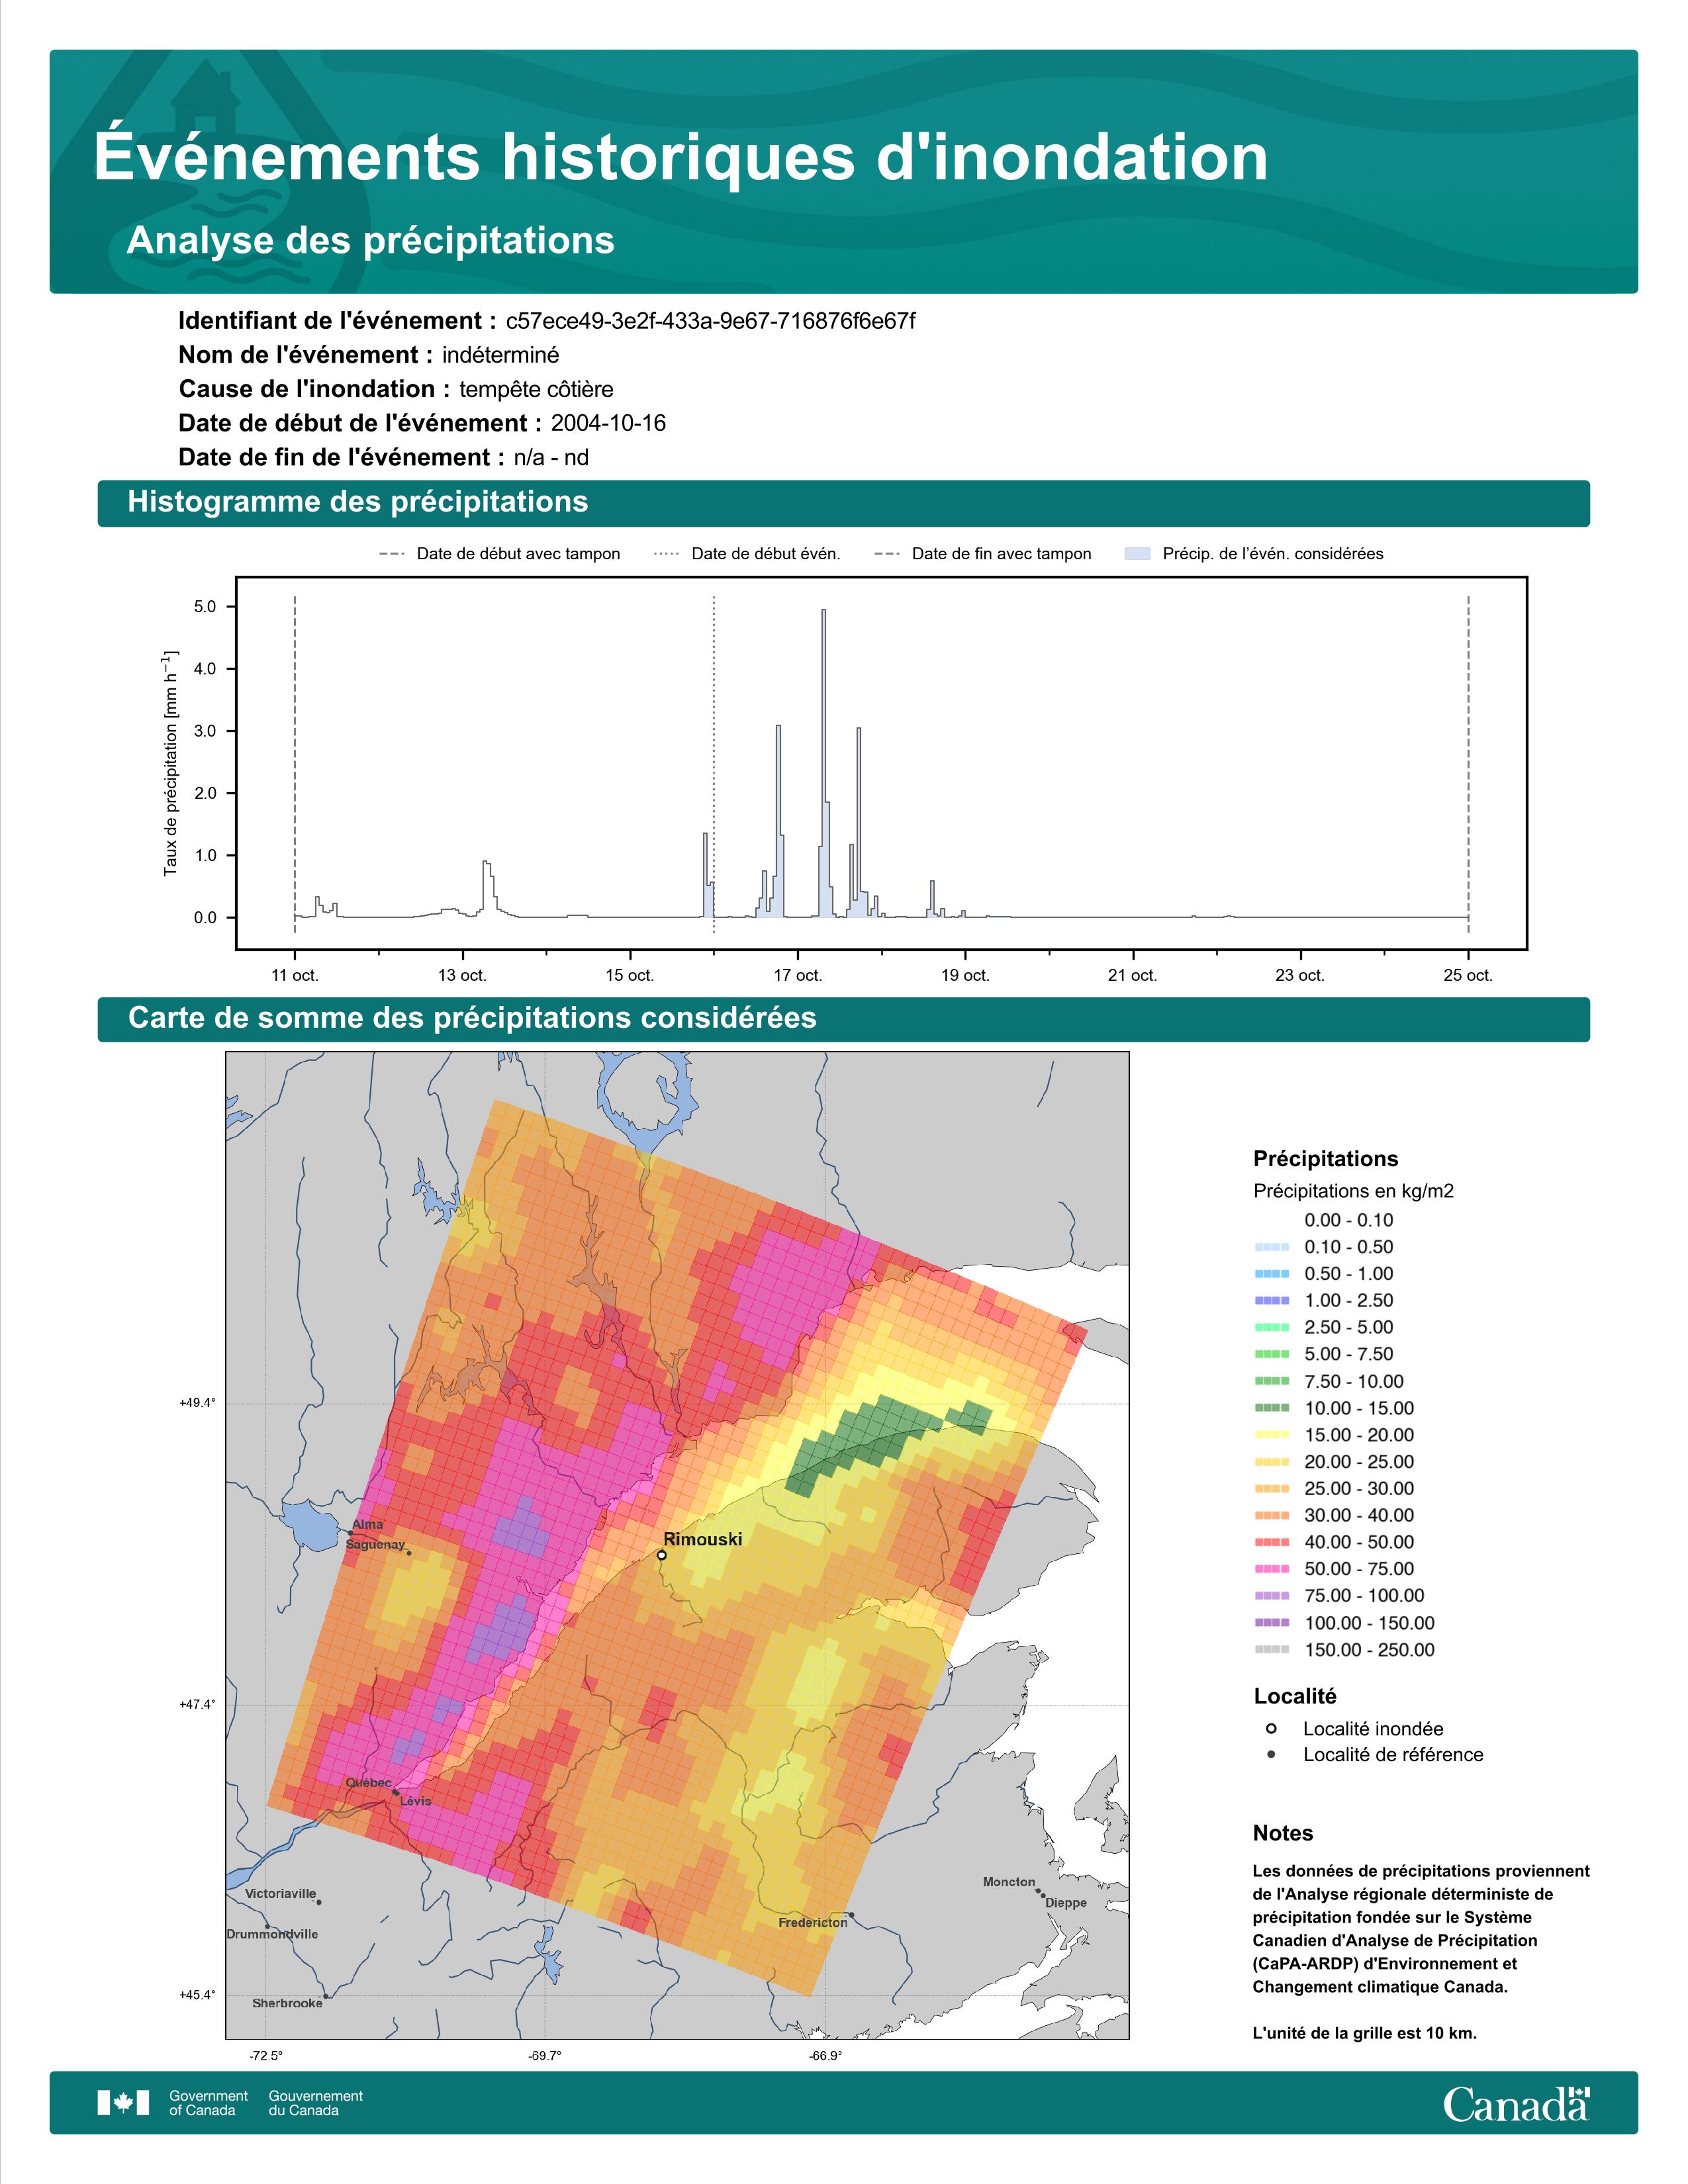Click the 0.50 - 1.00 precipitation color swatch

click(x=1271, y=1274)
